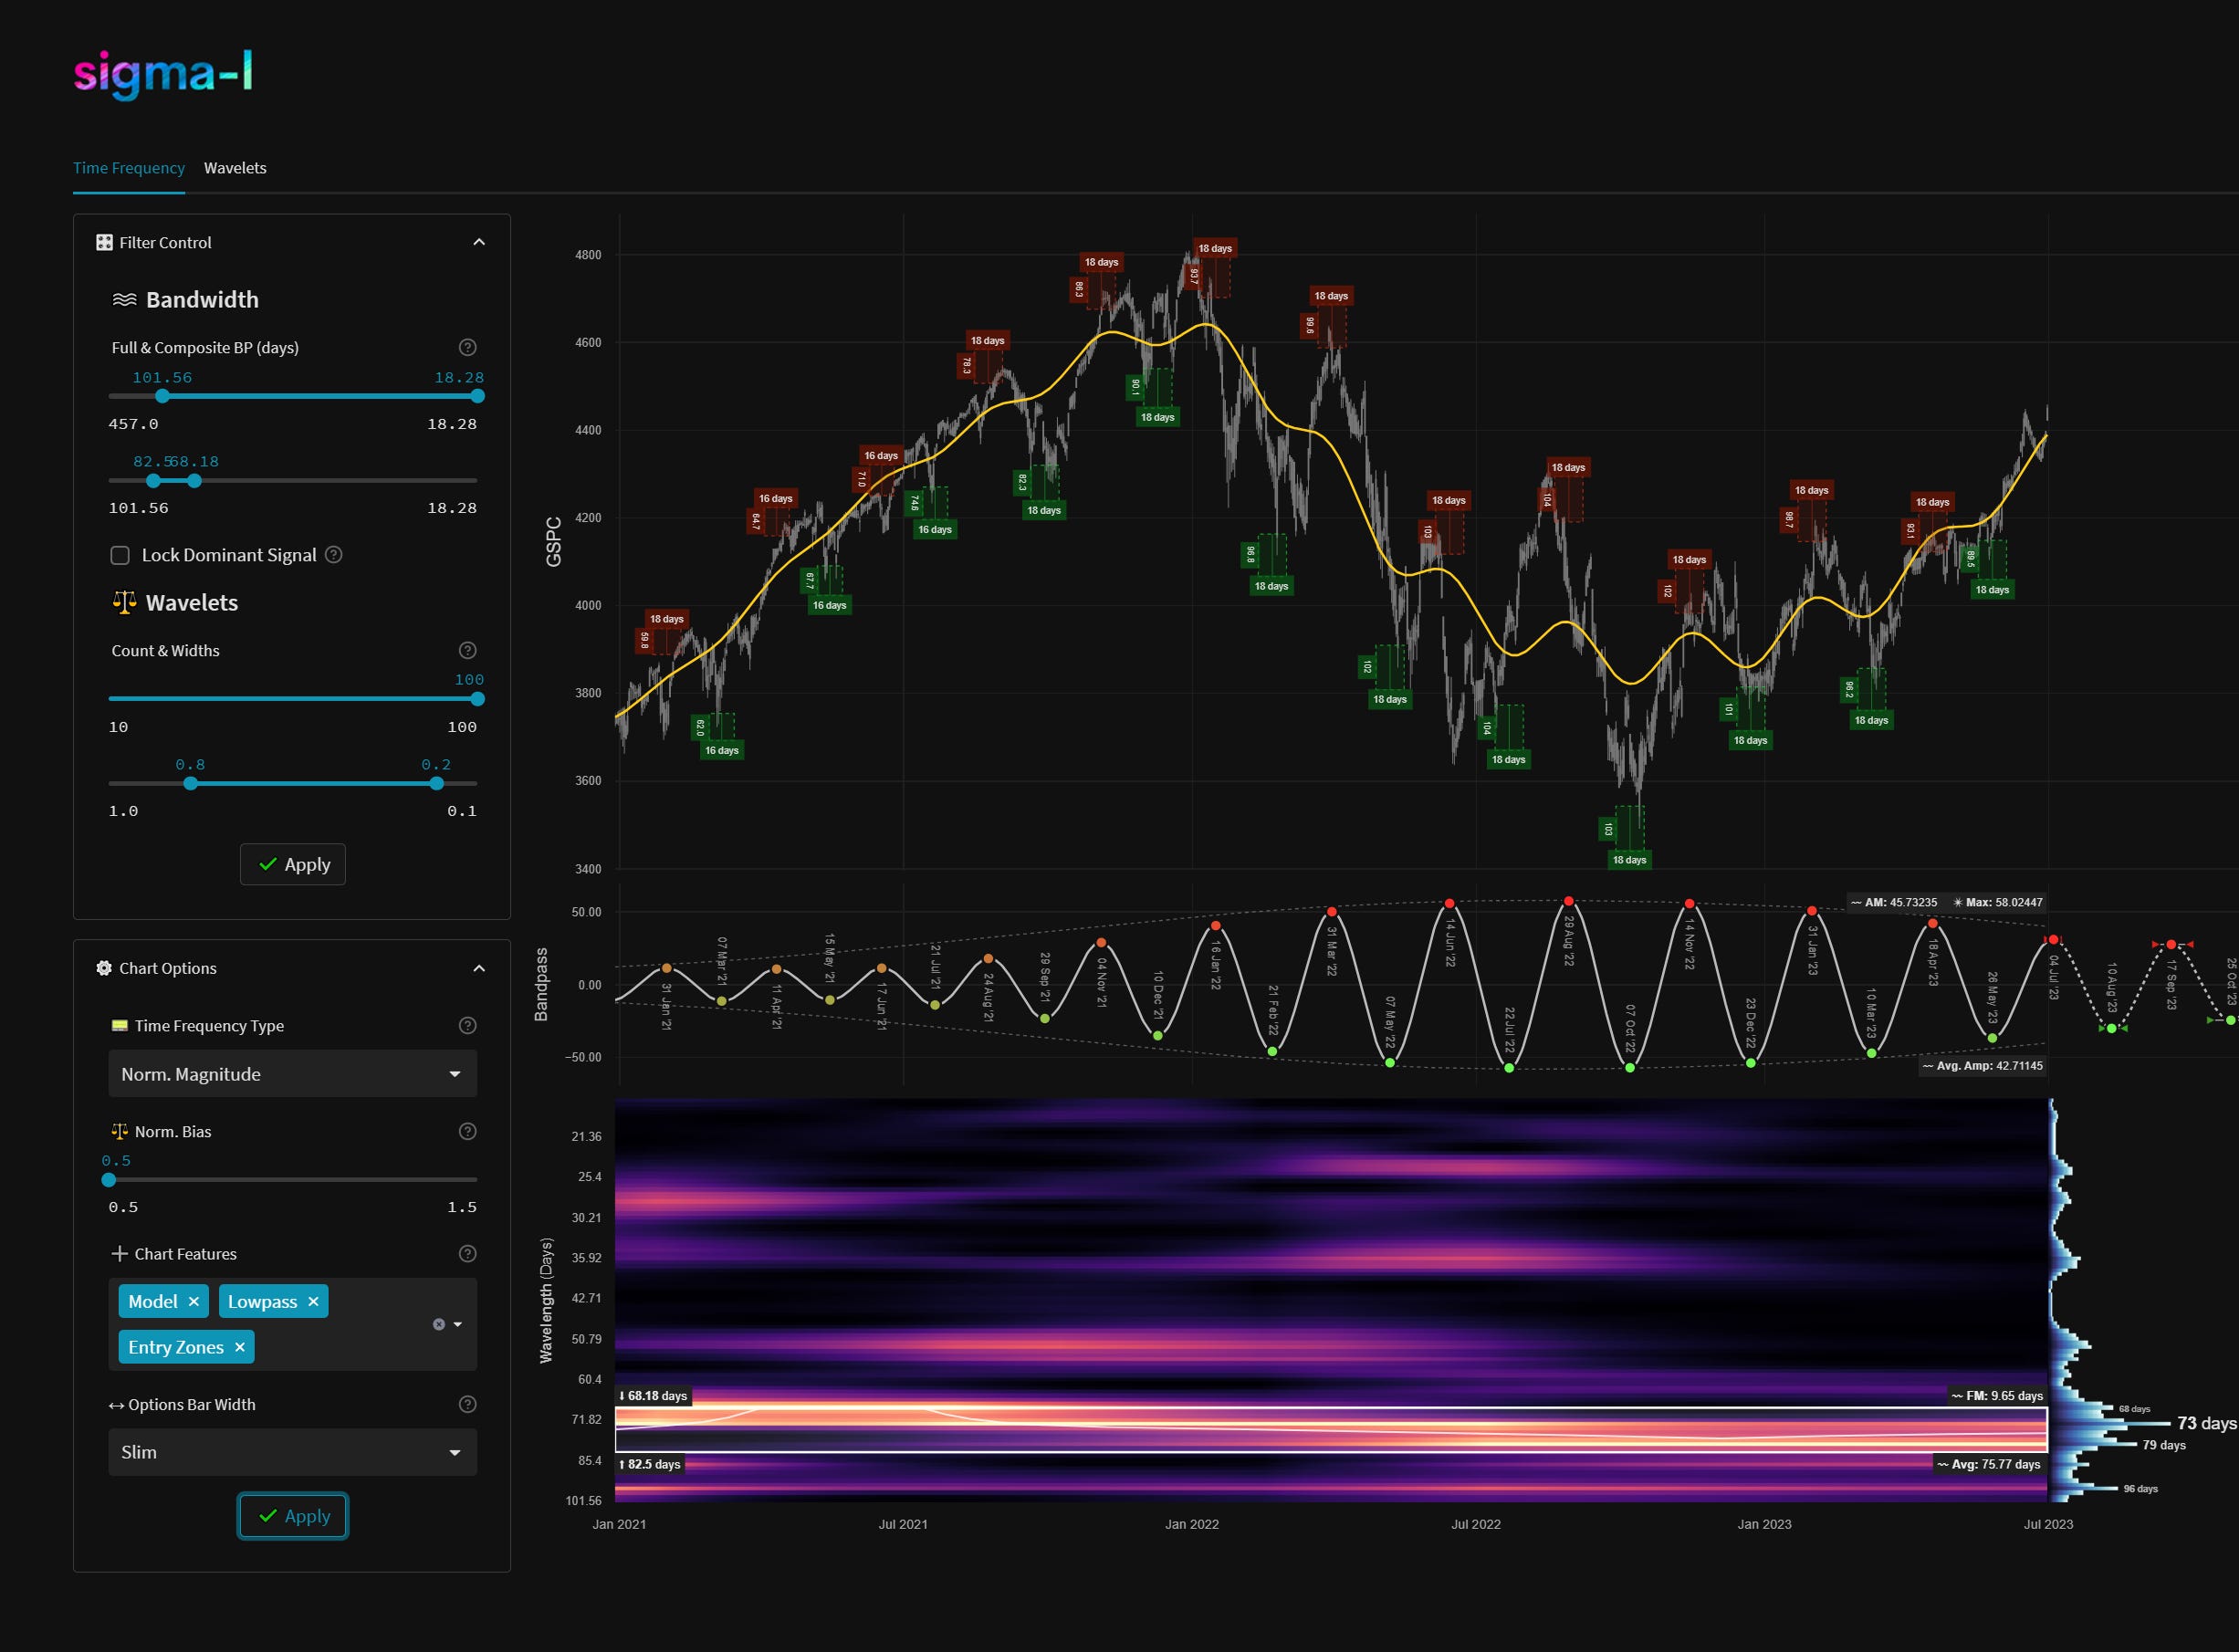The width and height of the screenshot is (2239, 1652).
Task: Click the sigma-l logo
Action: pos(163,73)
